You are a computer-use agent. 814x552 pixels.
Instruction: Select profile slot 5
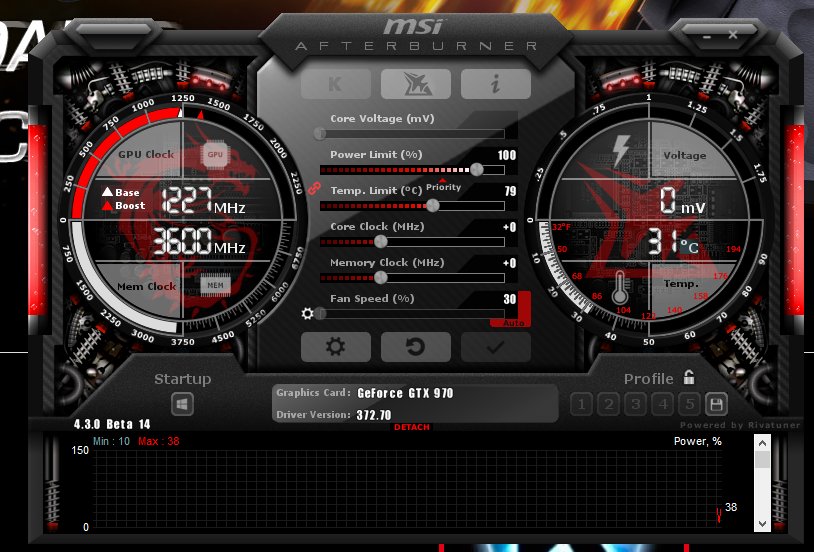(690, 404)
